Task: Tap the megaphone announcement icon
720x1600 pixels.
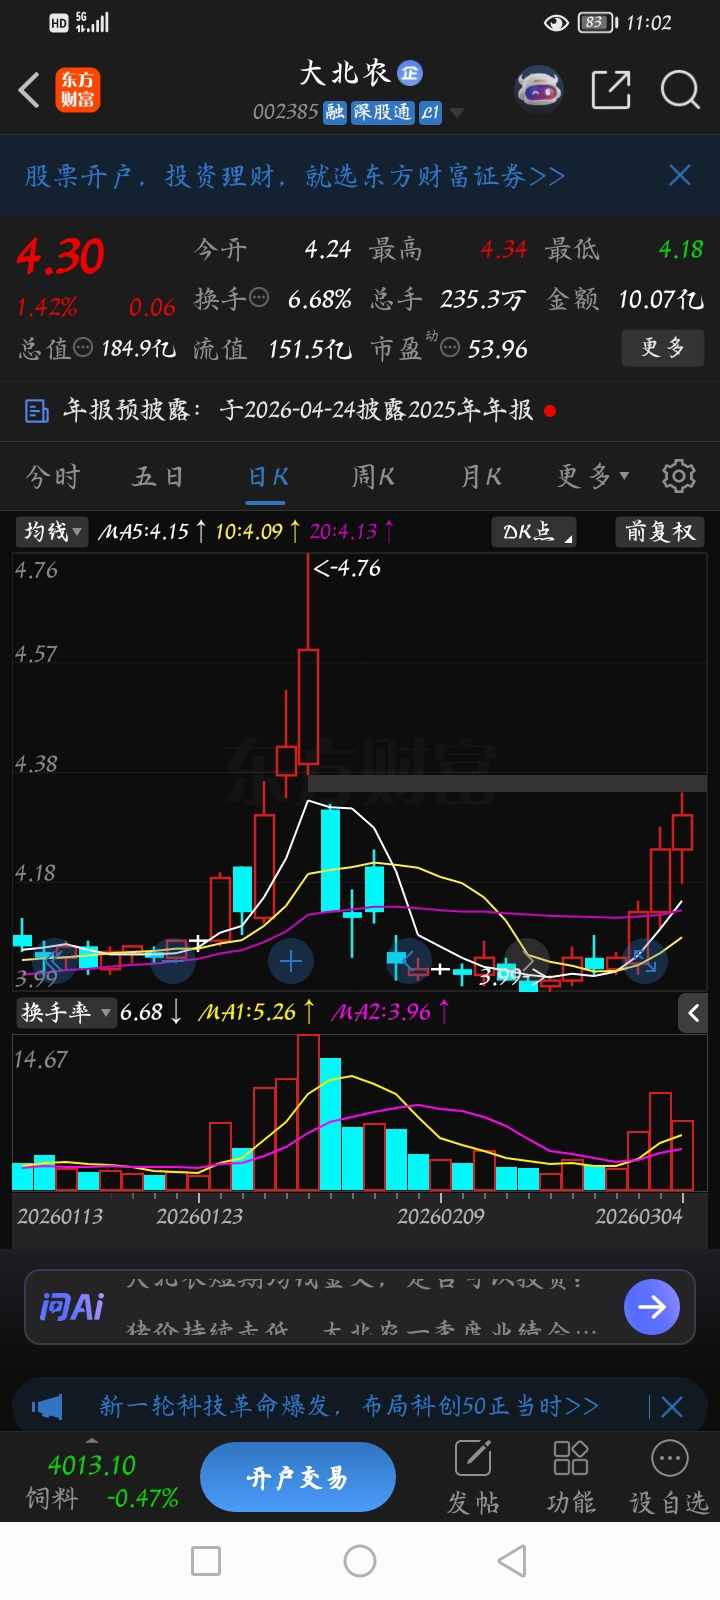Action: point(47,1407)
